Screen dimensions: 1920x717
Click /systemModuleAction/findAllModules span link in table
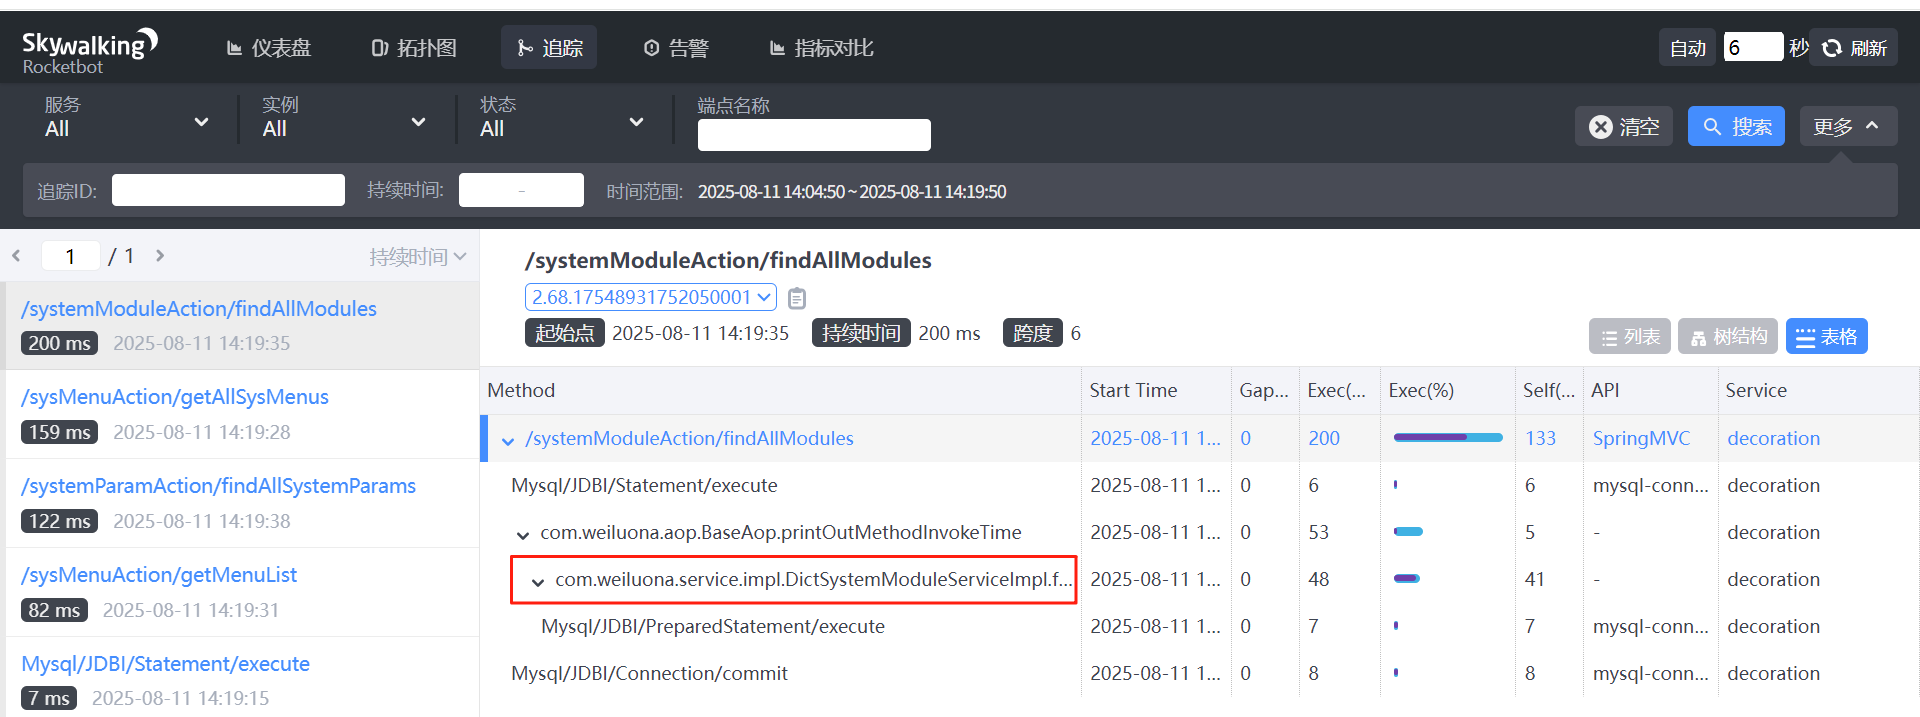[689, 438]
